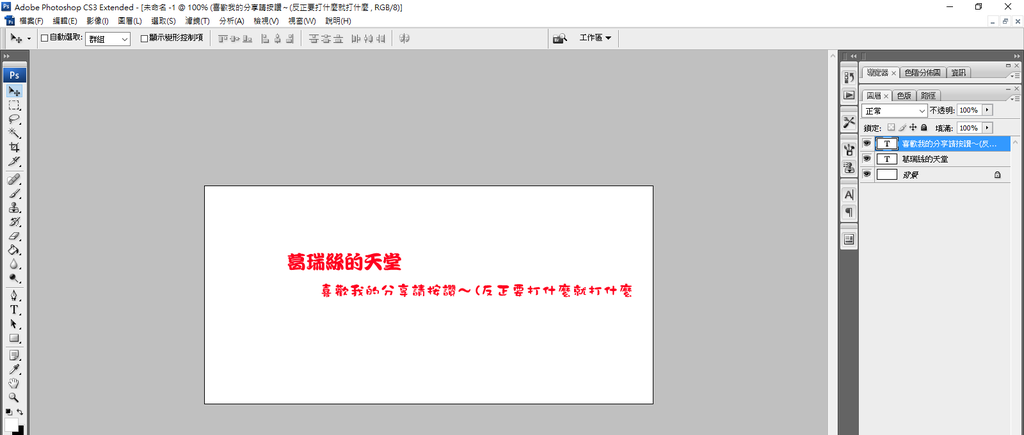Toggle lock position icon
This screenshot has height=435, width=1024.
[913, 128]
